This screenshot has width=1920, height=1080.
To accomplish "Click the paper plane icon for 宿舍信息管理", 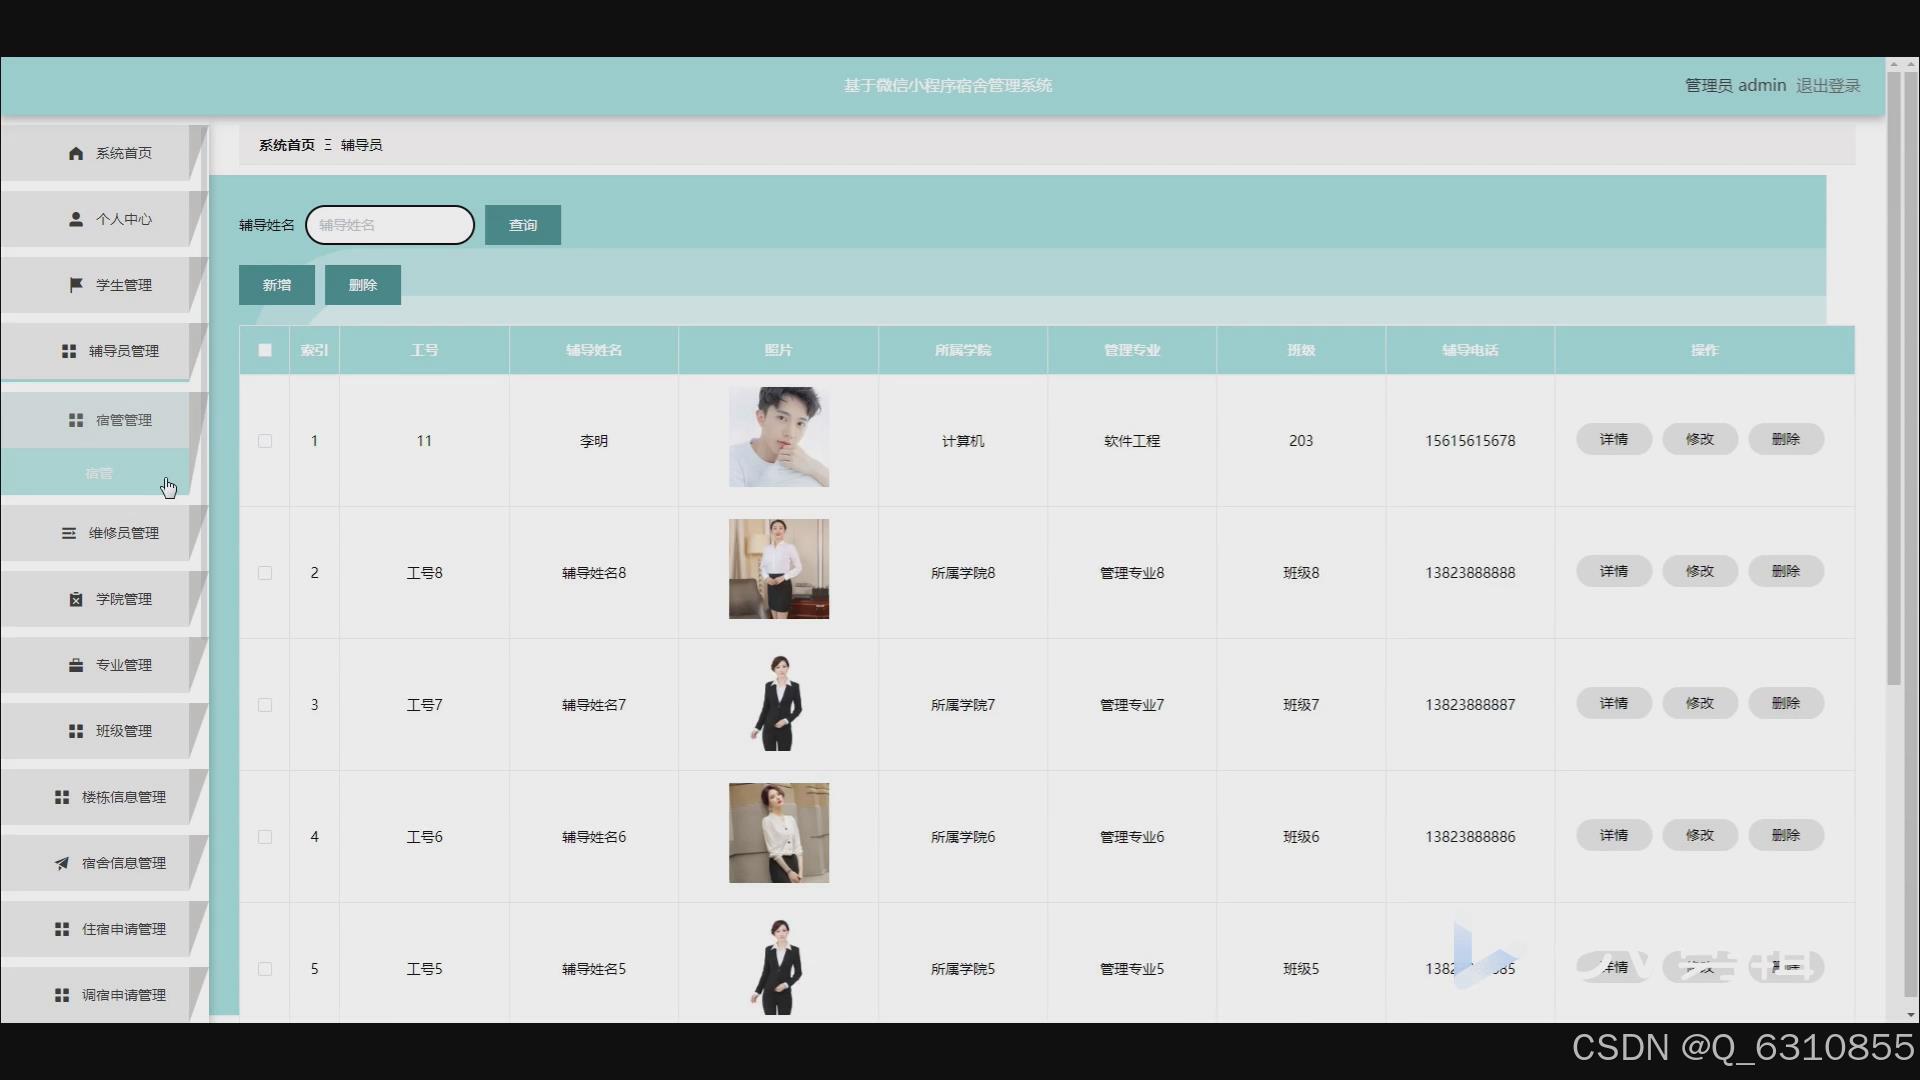I will tap(62, 863).
